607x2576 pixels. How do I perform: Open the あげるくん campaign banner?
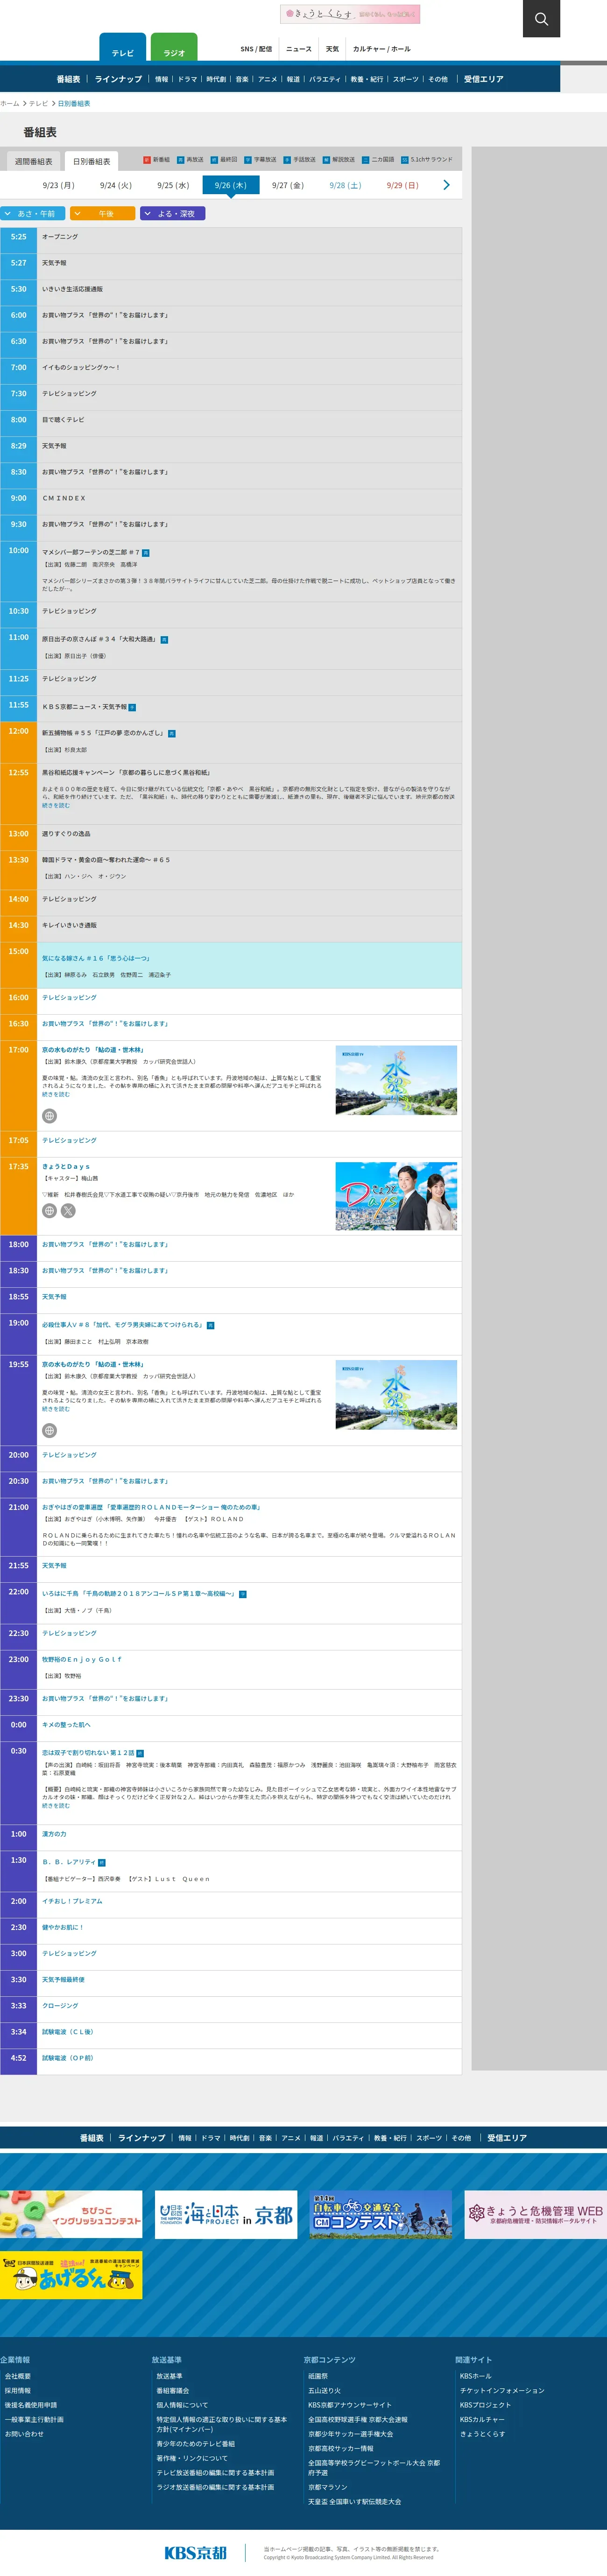coord(71,2274)
